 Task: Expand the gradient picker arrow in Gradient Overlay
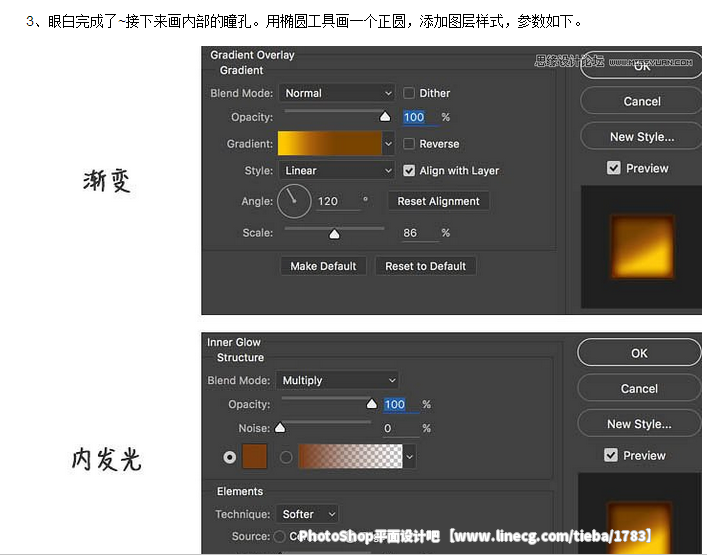(388, 144)
